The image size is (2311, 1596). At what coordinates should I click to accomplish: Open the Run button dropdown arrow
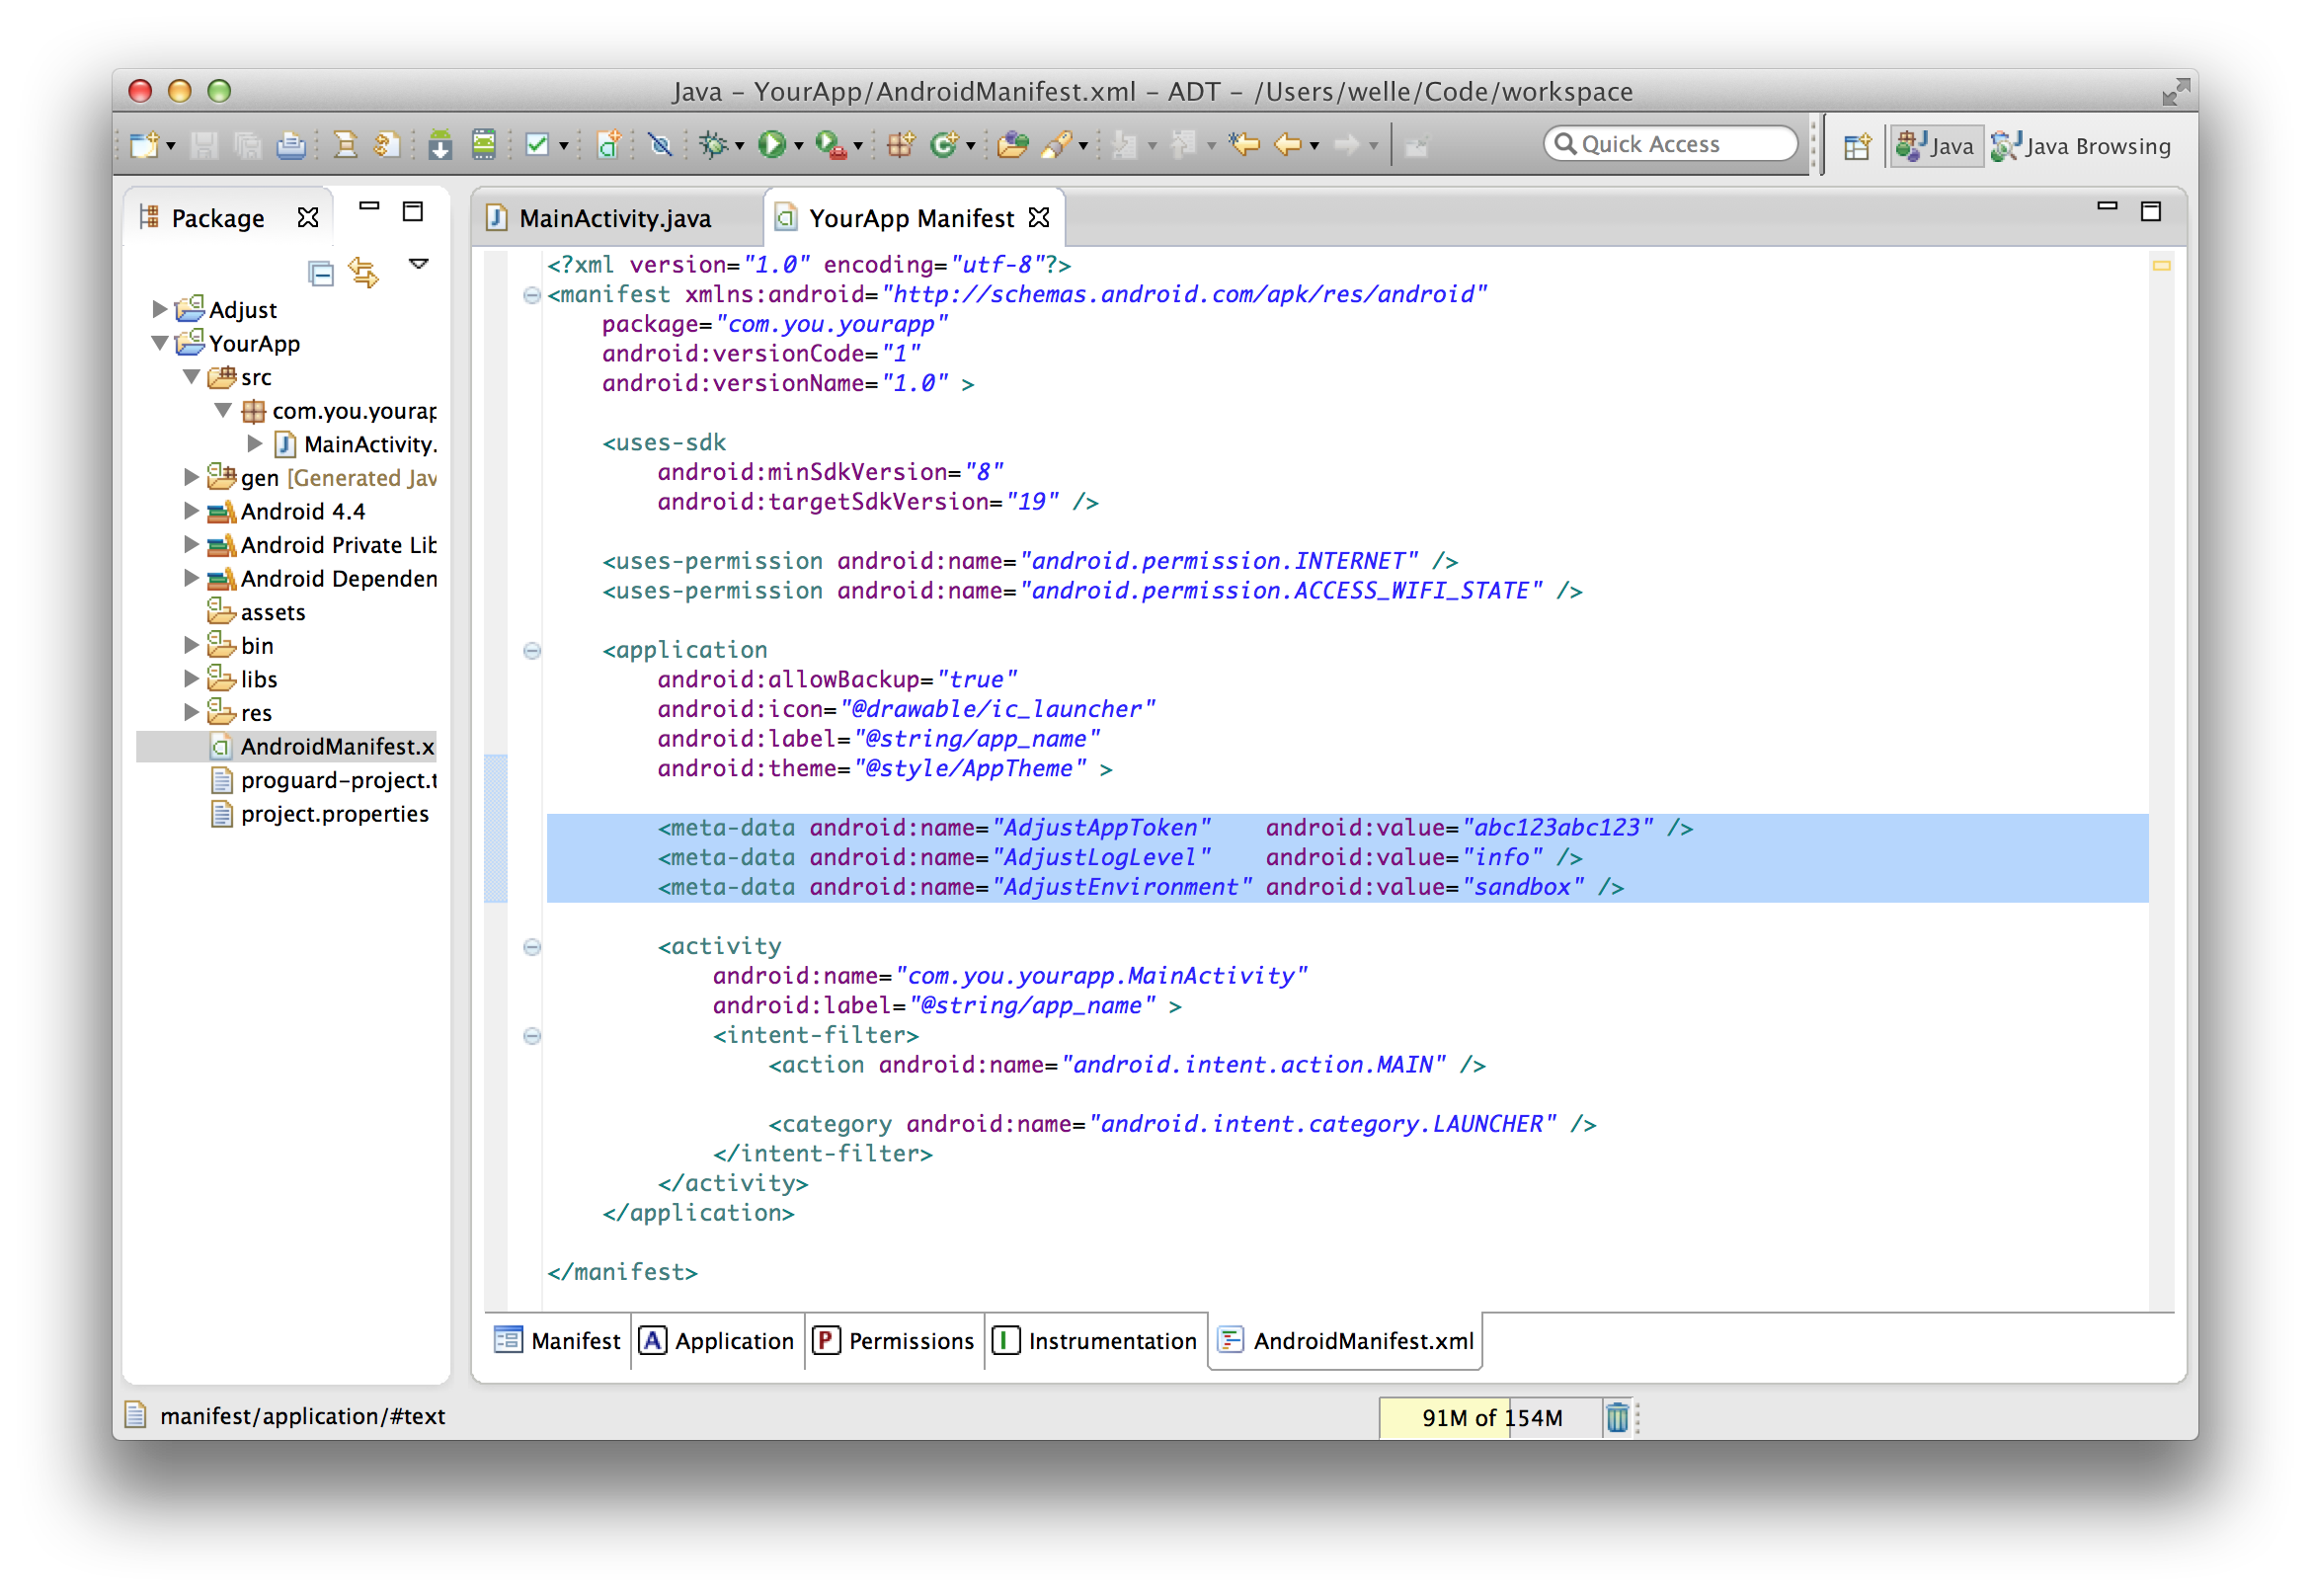pyautogui.click(x=799, y=147)
